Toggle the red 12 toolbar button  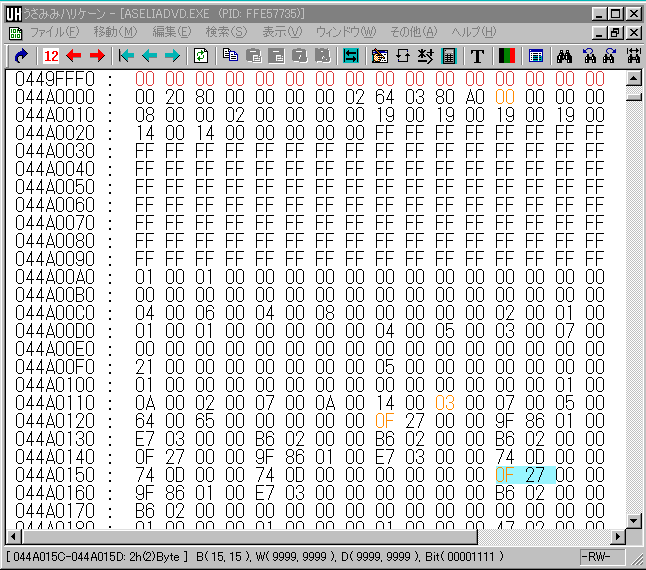51,56
